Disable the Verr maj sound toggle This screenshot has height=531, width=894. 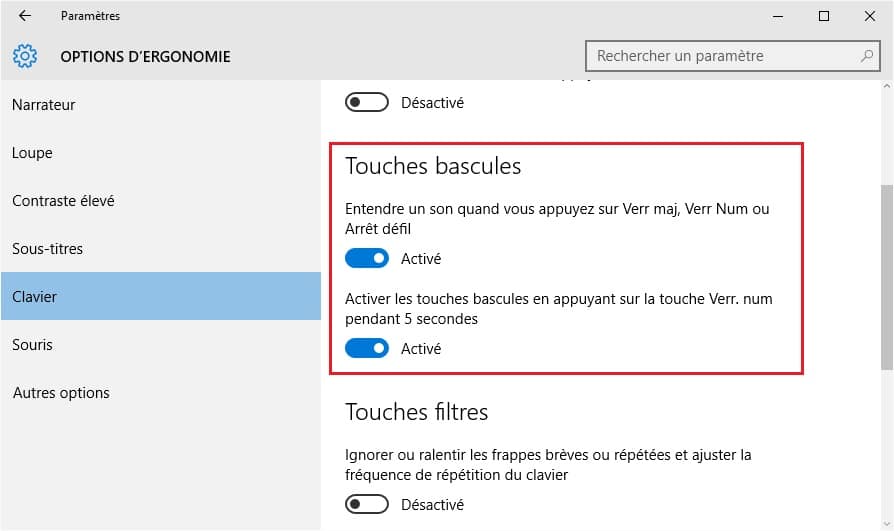click(367, 259)
